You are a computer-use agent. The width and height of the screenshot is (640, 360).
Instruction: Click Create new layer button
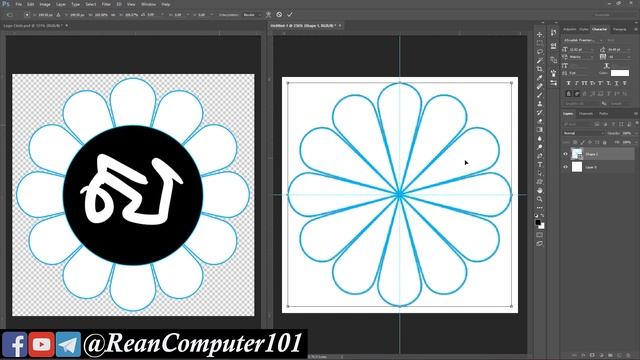coord(620,356)
